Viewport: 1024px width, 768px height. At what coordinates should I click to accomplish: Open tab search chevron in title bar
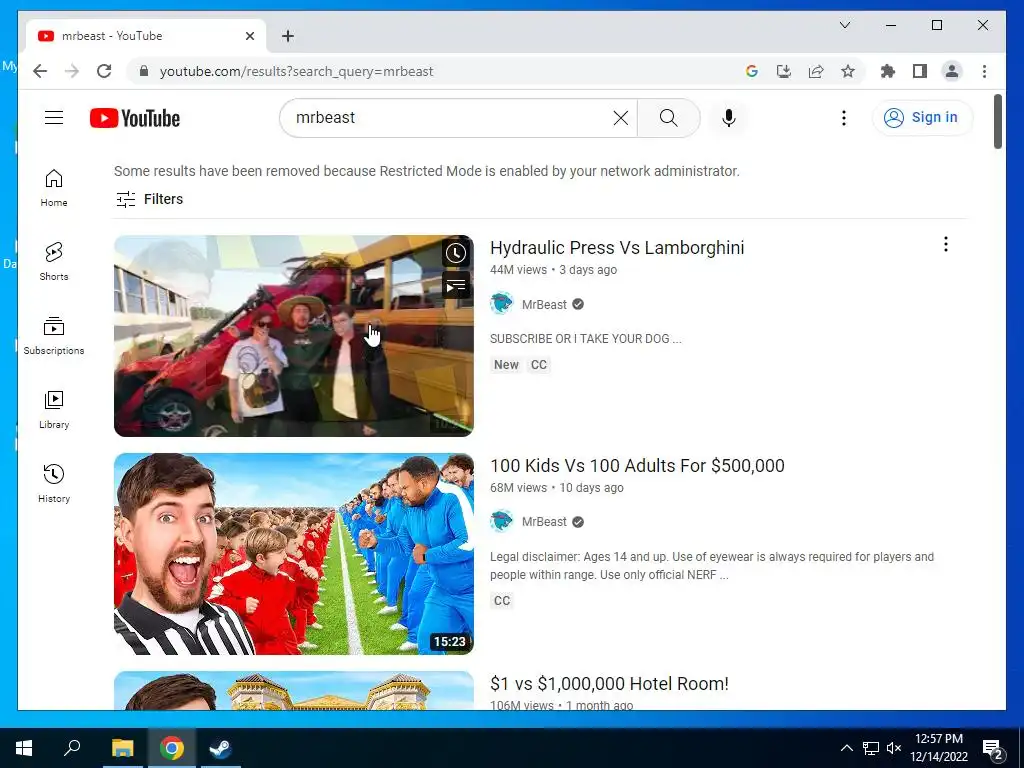click(x=844, y=25)
